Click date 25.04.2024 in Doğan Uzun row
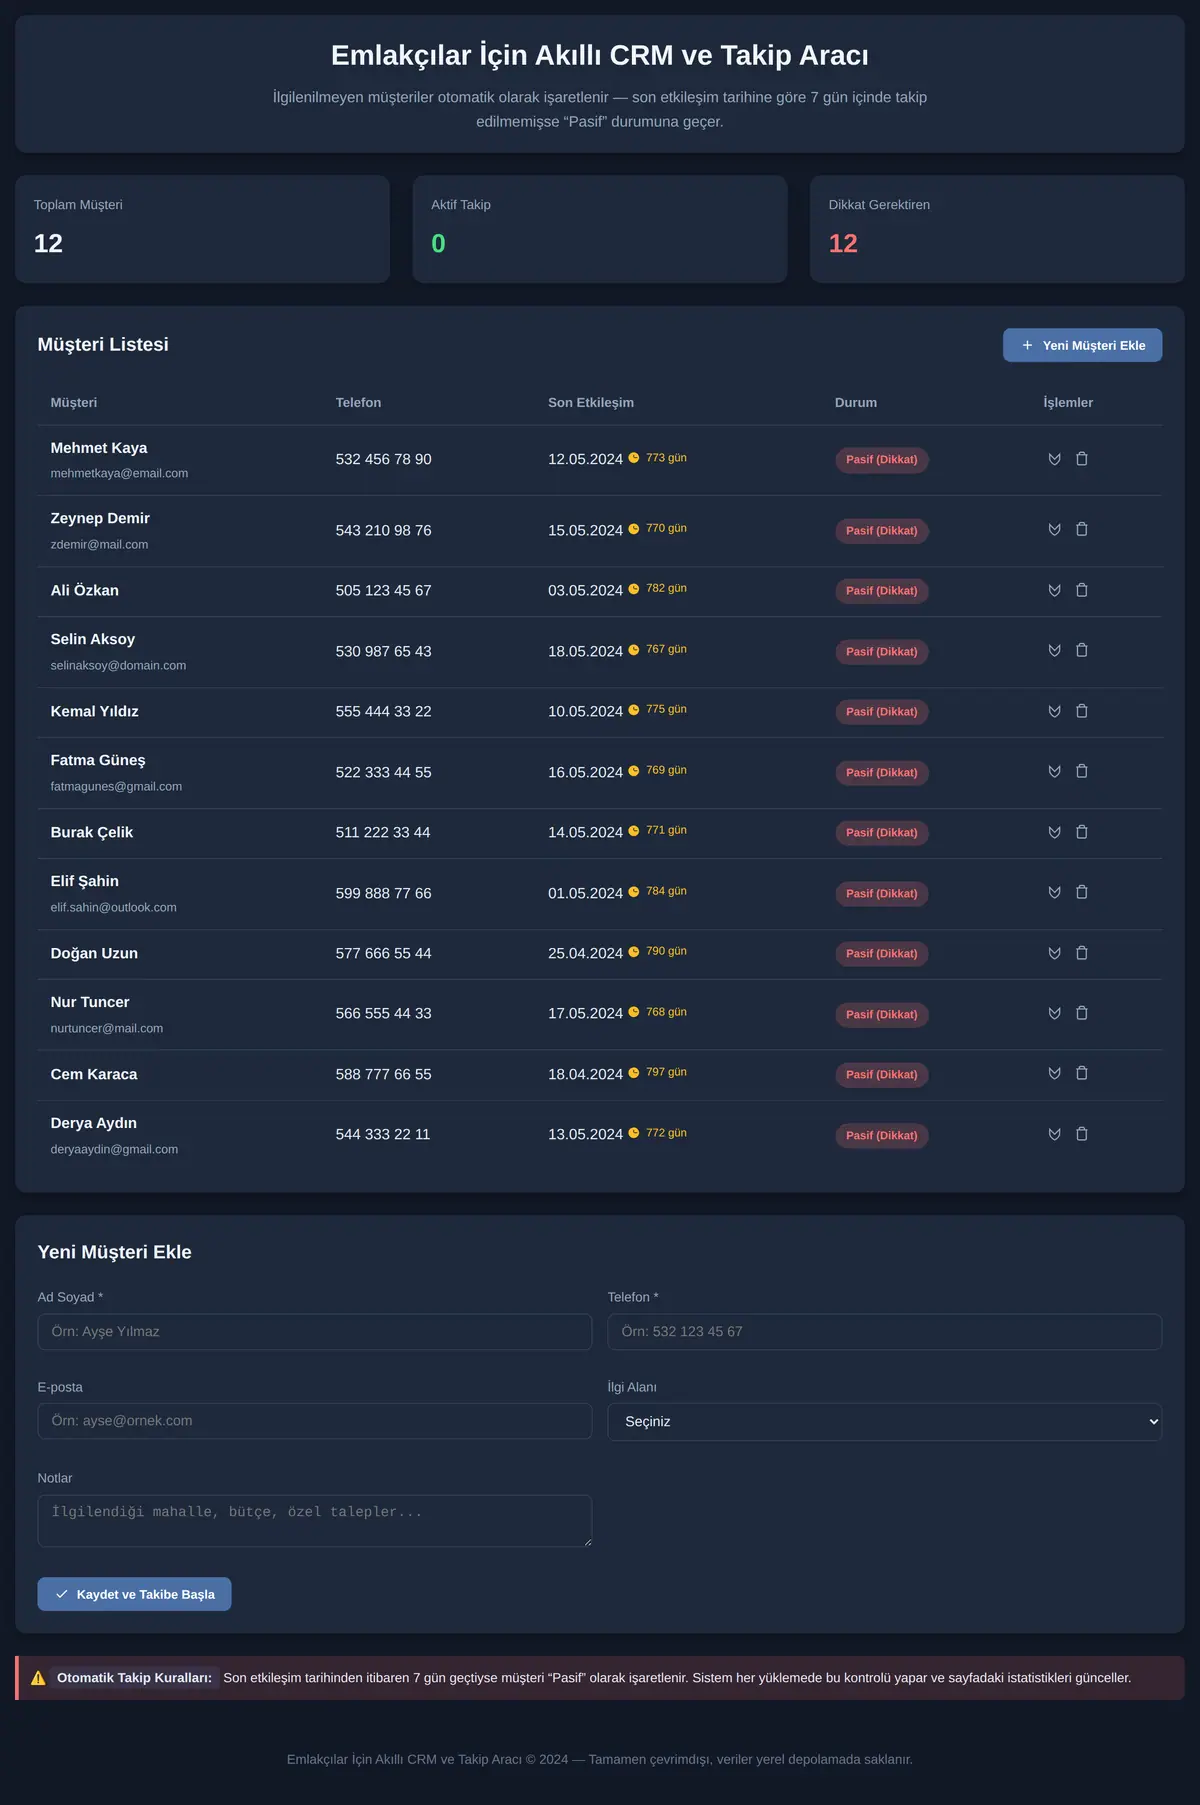This screenshot has height=1805, width=1200. 585,953
